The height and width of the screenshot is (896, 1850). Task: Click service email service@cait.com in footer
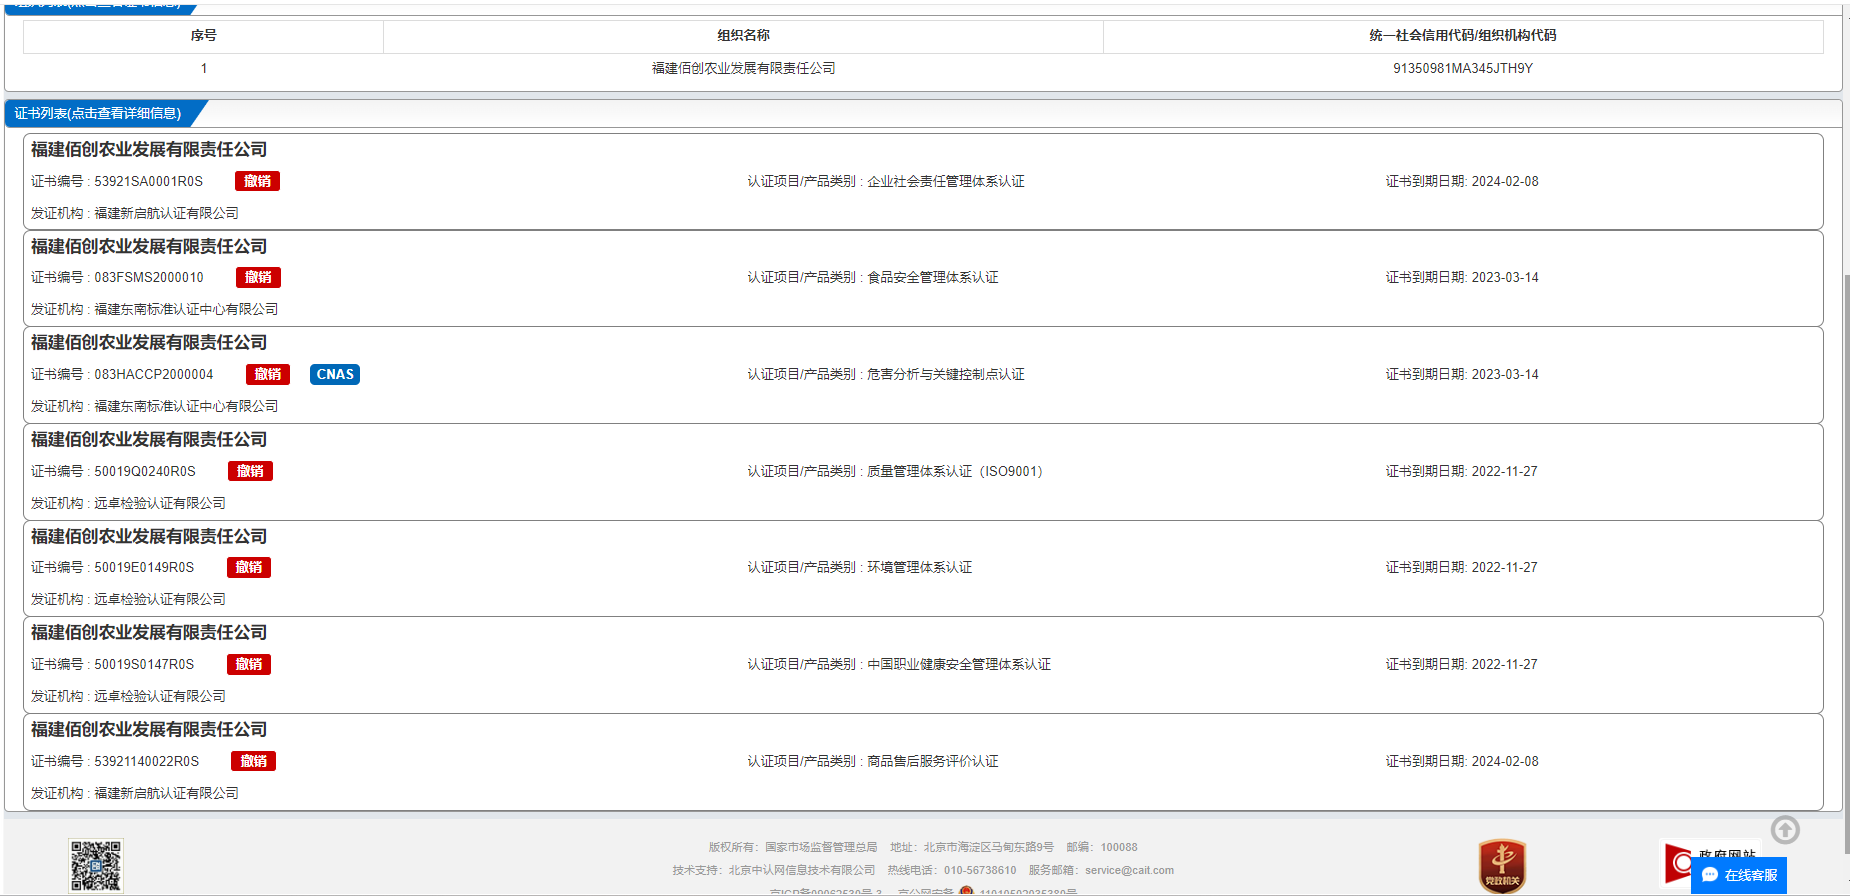(1129, 870)
